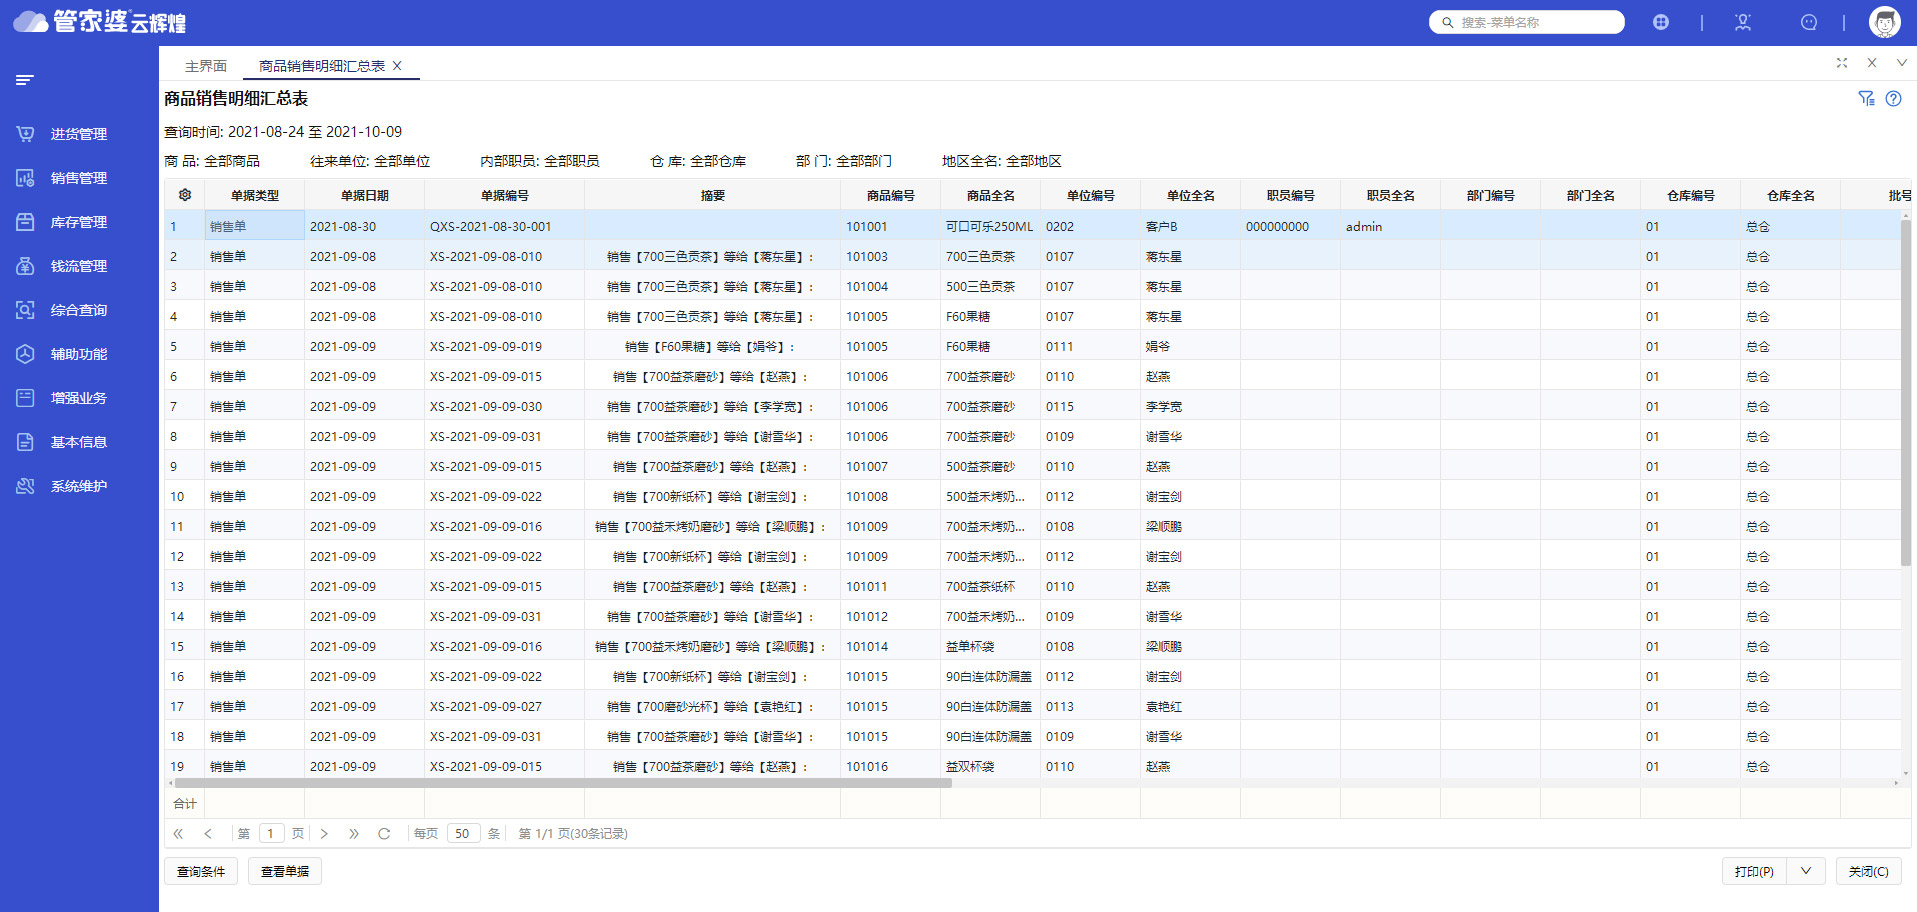The height and width of the screenshot is (912, 1917).
Task: Expand the tab list chevron at top right
Action: tap(1901, 63)
